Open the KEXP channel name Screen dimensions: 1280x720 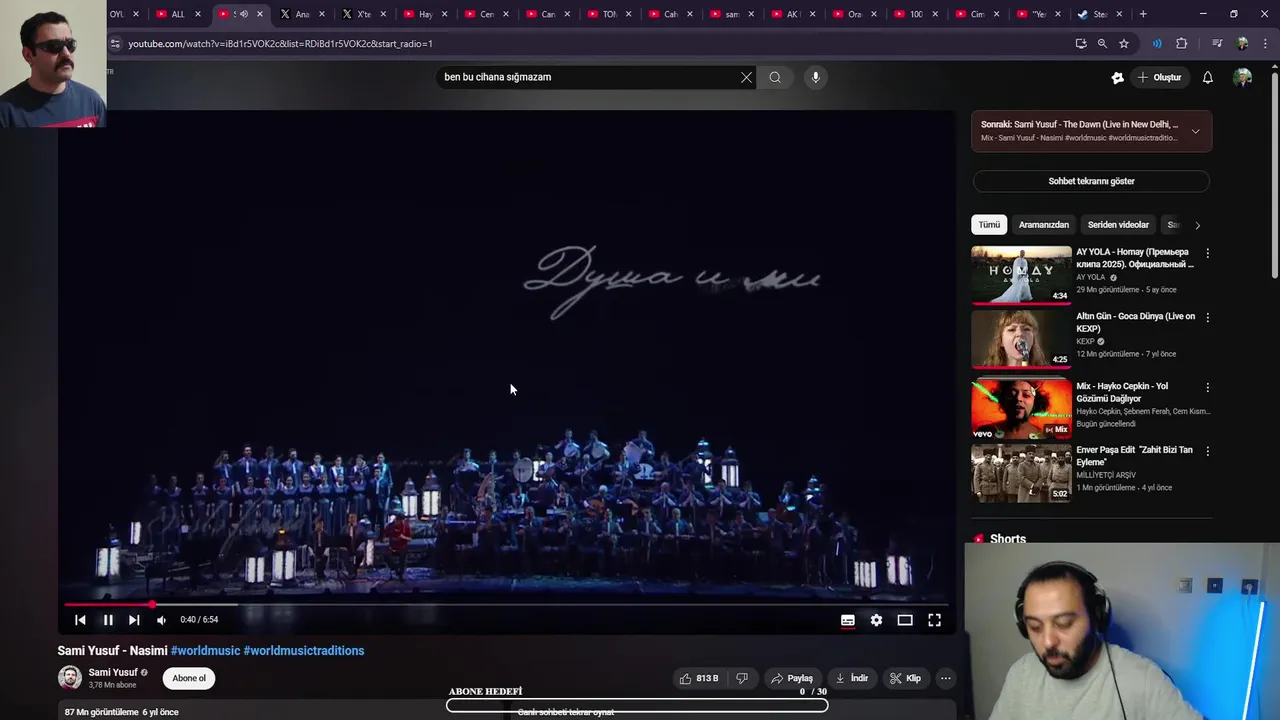1085,341
